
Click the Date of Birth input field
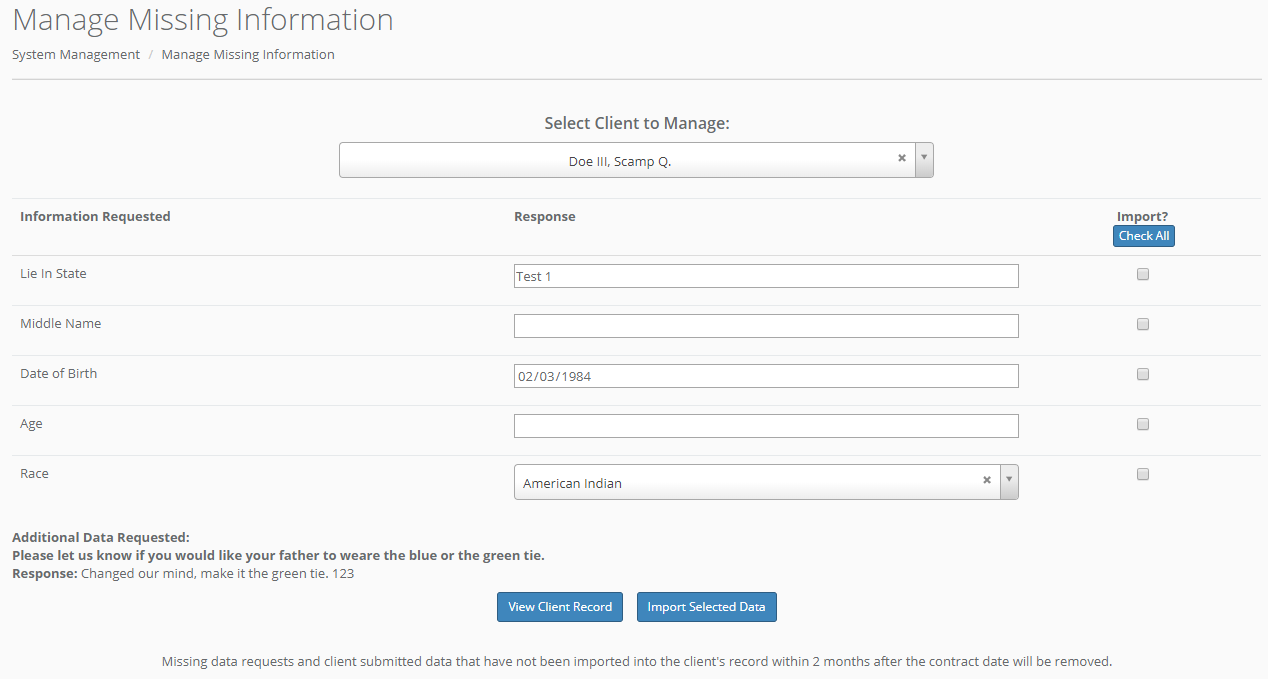point(766,376)
